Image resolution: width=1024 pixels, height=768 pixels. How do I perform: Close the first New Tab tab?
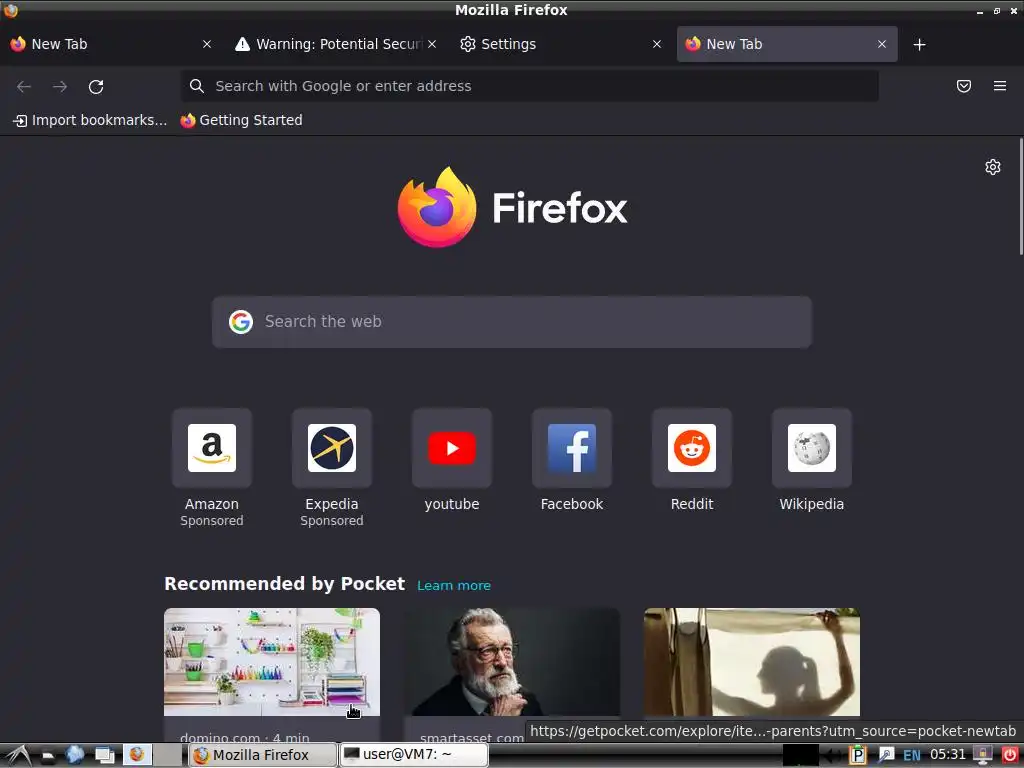pos(207,44)
